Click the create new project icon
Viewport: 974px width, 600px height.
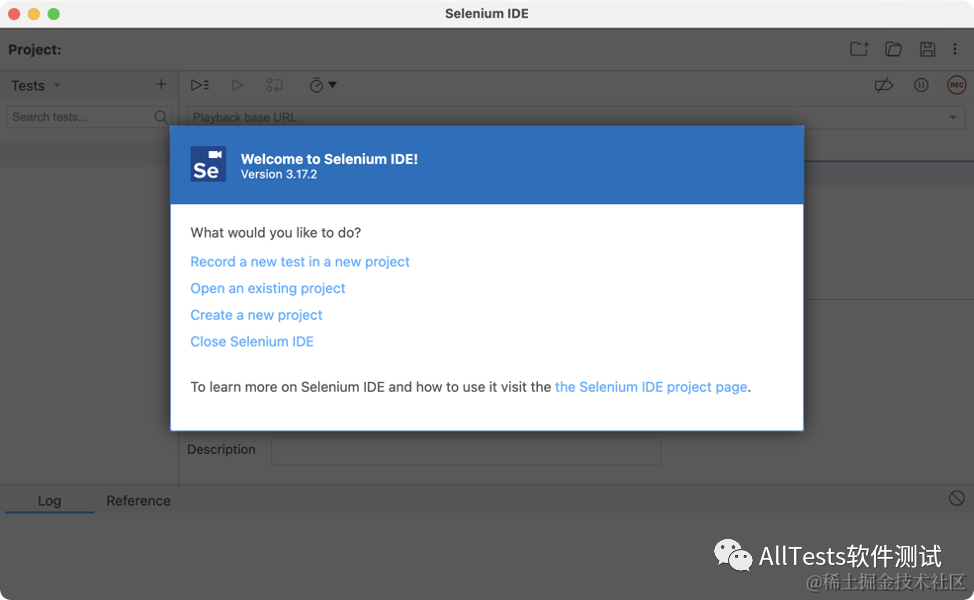click(859, 49)
